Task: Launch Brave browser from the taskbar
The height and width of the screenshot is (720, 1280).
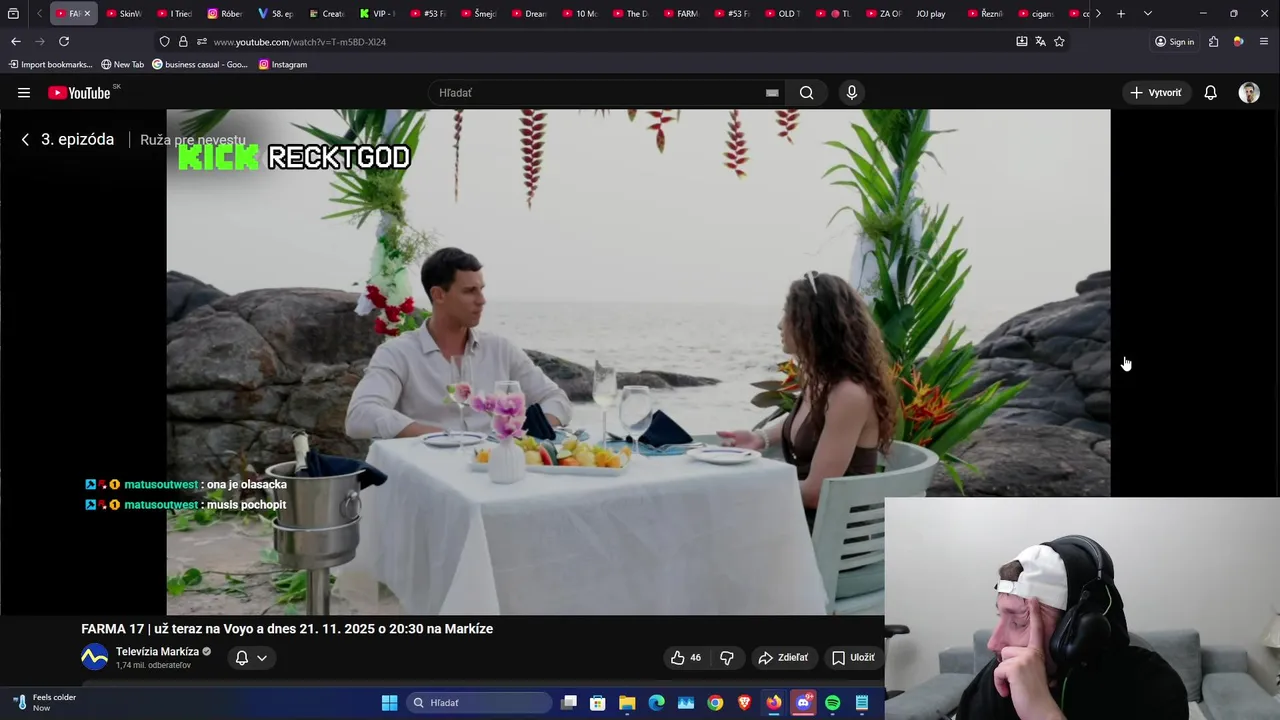Action: [x=744, y=703]
